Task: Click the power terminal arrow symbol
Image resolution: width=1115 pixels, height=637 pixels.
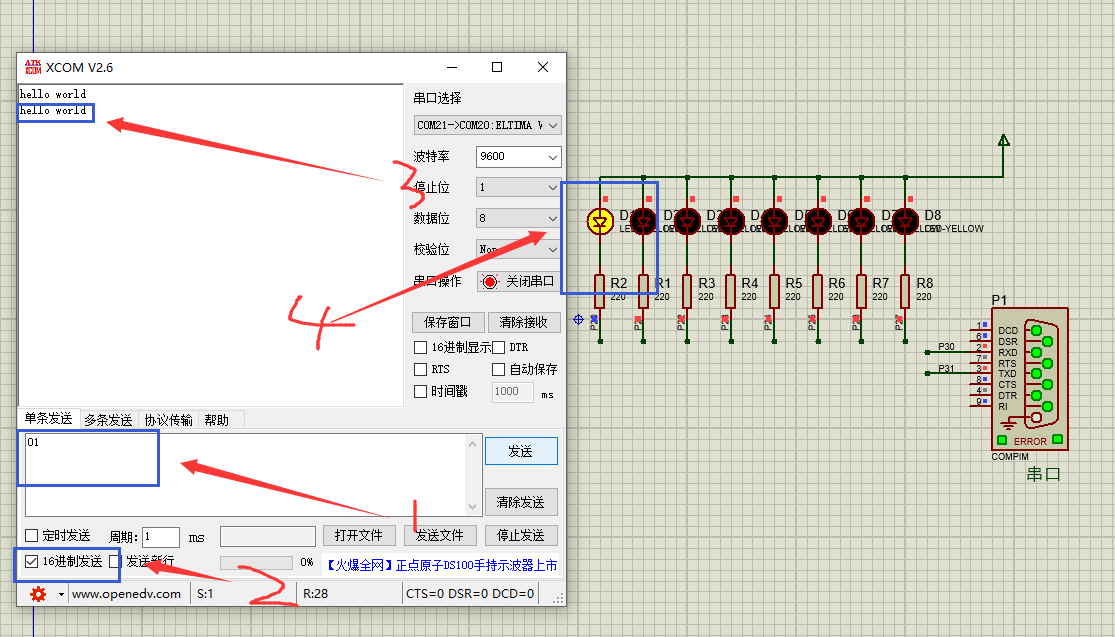Action: [1003, 141]
